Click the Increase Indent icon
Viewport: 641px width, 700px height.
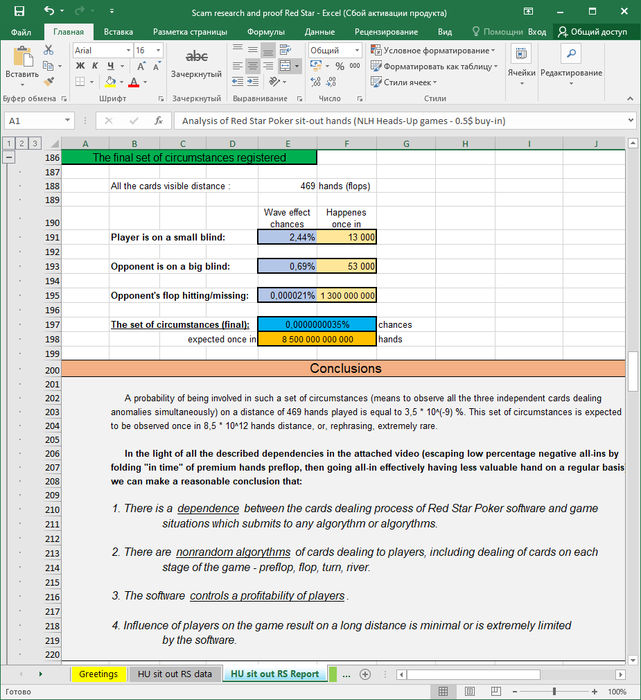253,81
